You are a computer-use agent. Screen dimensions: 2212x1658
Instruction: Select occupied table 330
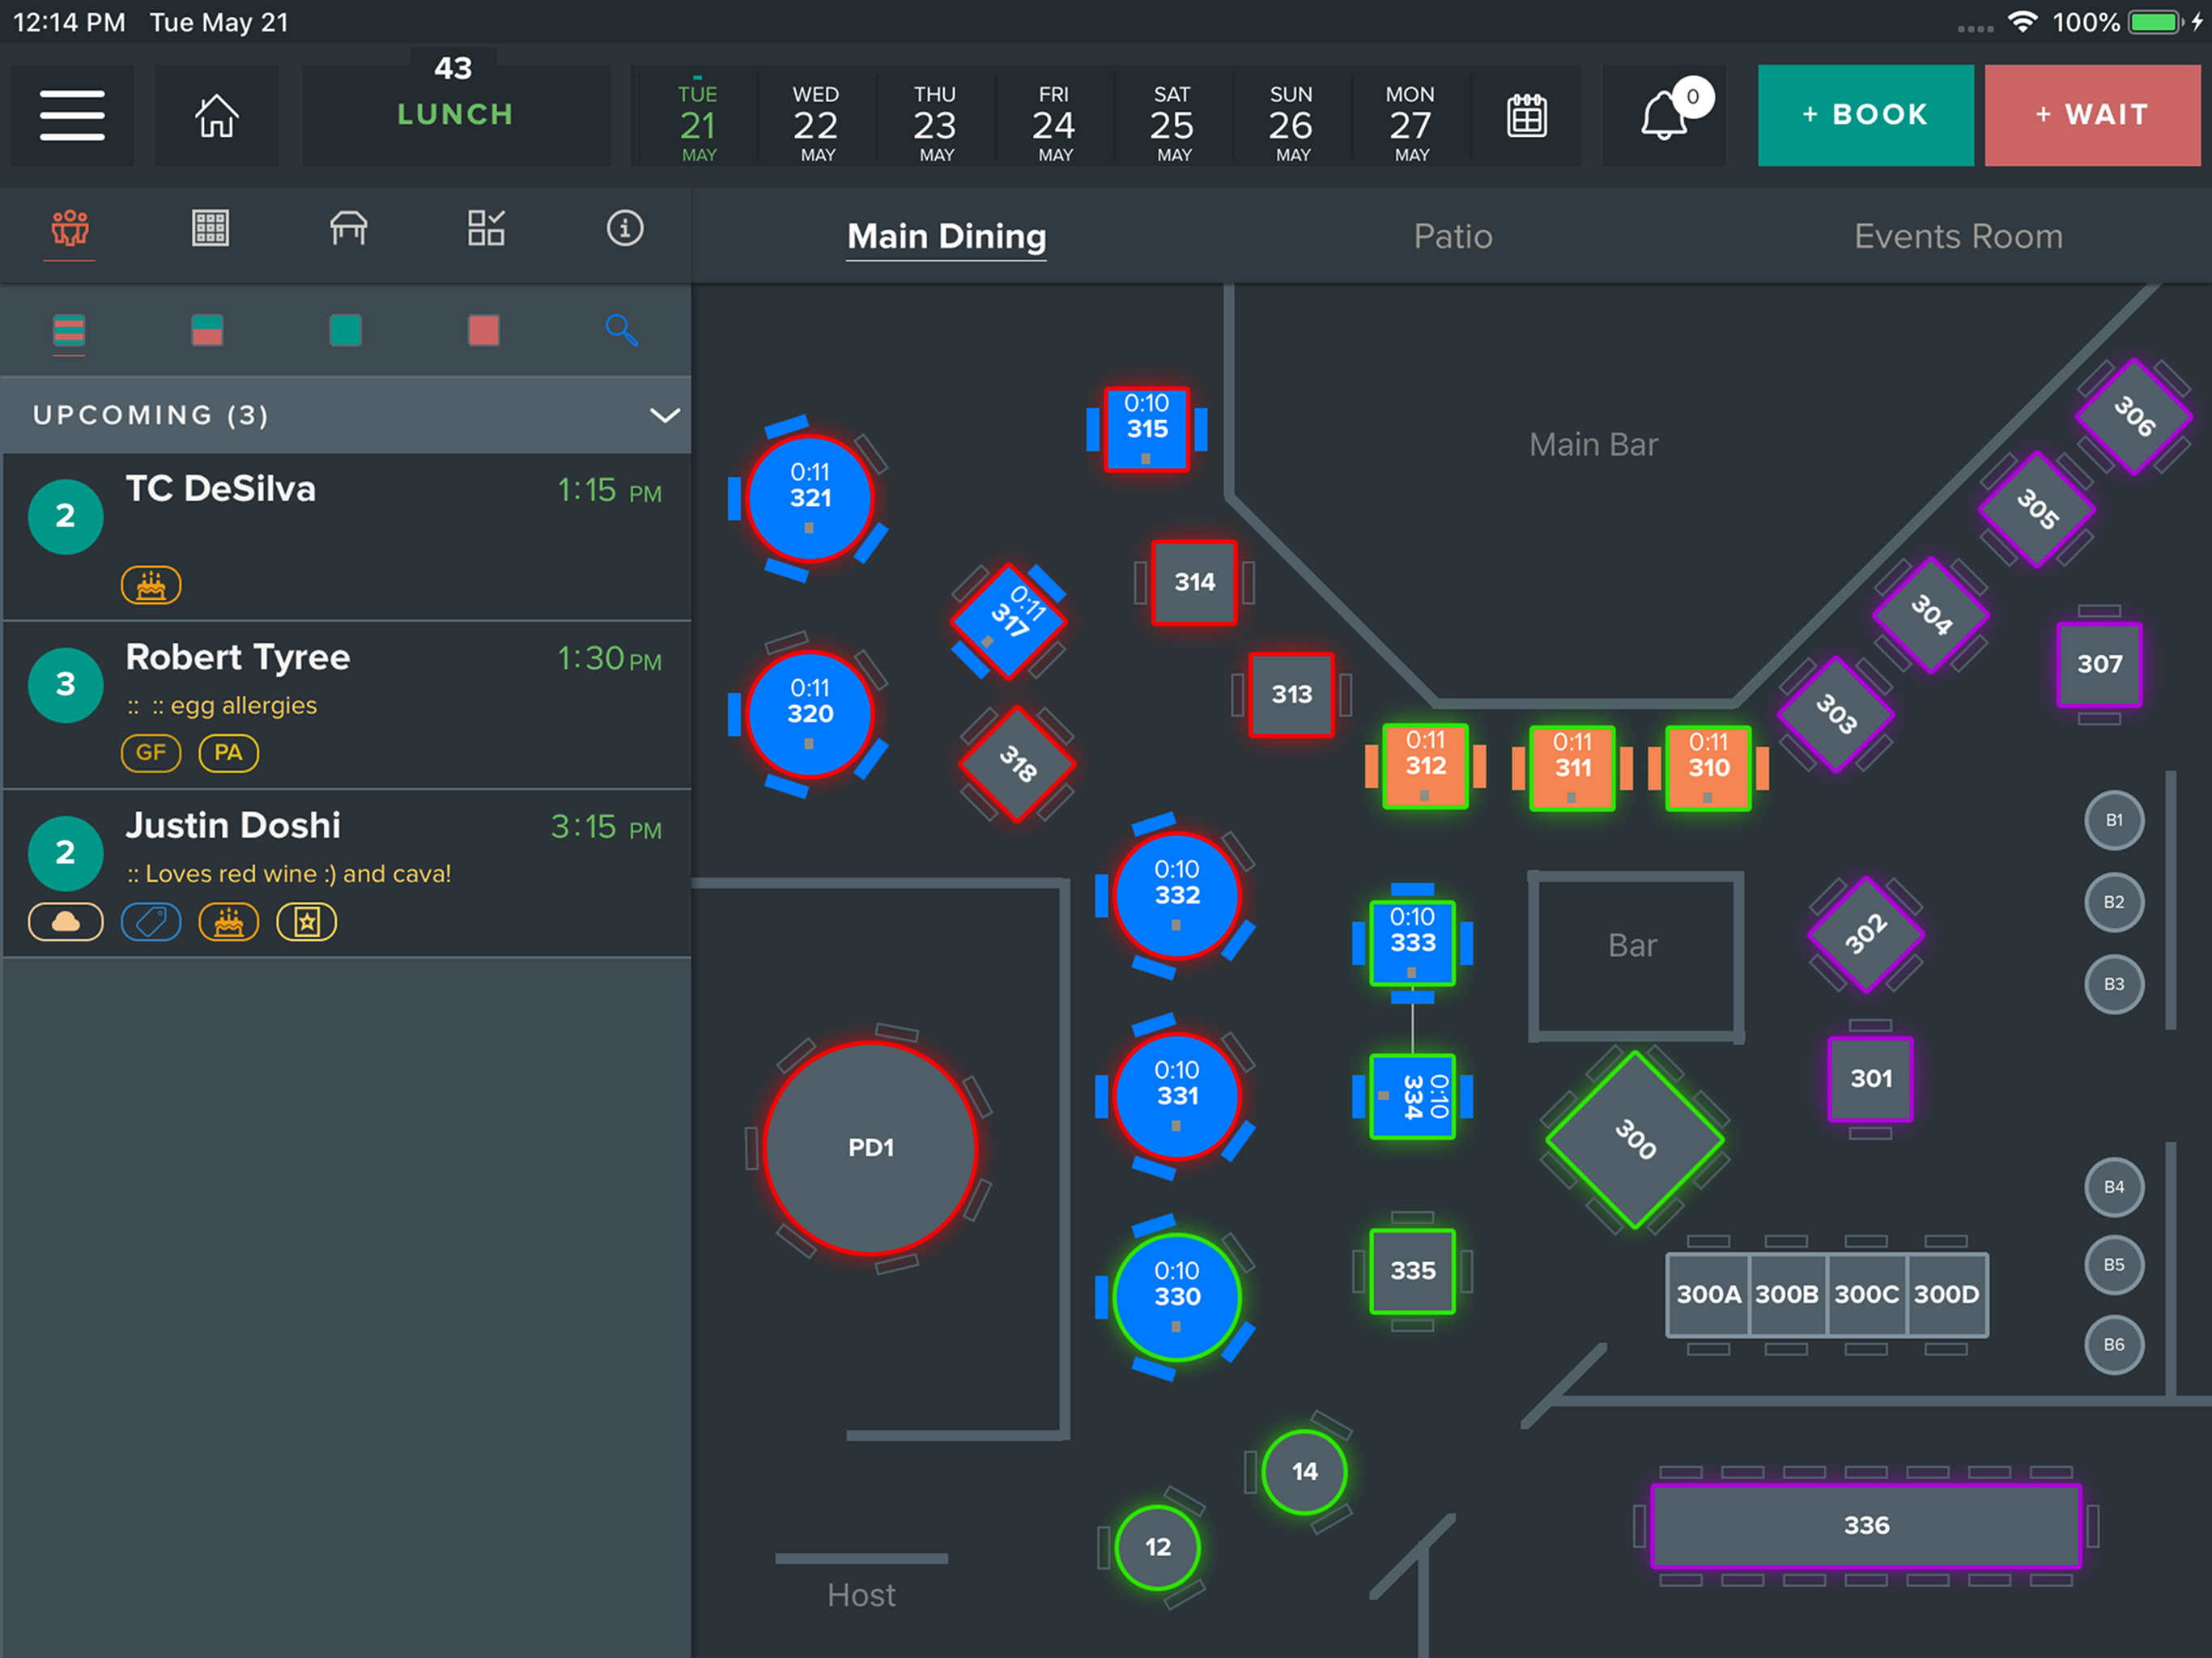click(x=1177, y=1297)
